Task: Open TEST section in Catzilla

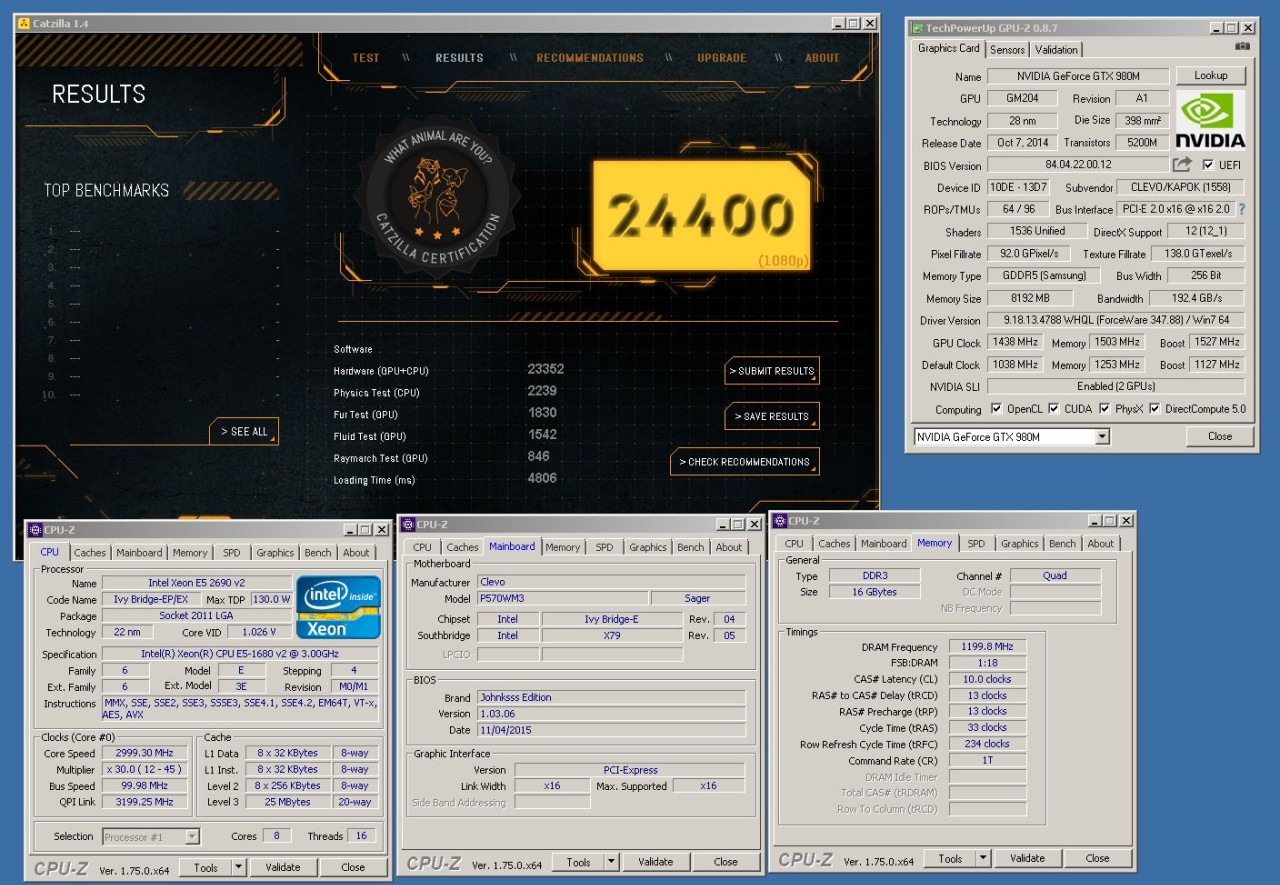Action: click(x=366, y=58)
